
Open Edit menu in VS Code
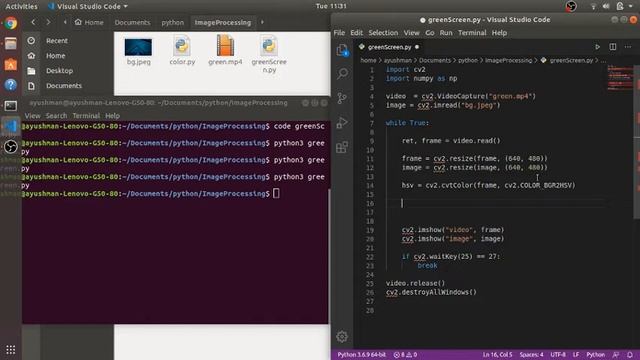356,33
